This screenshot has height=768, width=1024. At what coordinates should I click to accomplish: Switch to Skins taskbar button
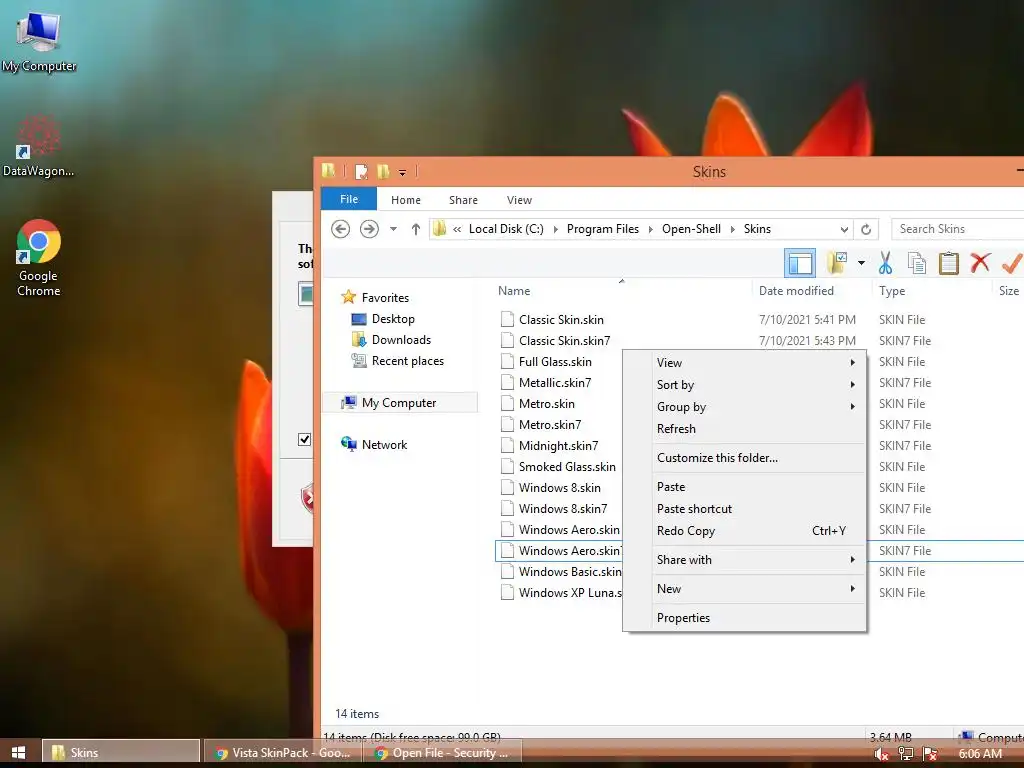pos(121,752)
